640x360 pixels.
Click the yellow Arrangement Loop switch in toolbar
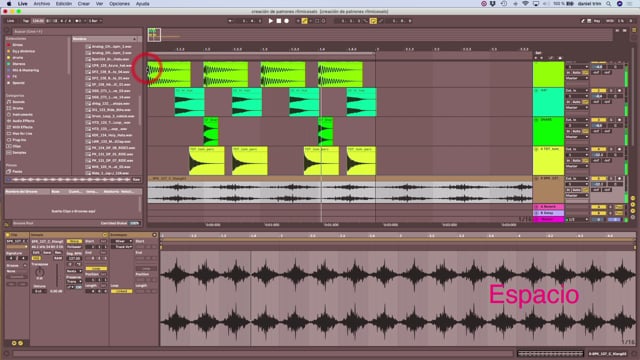pos(373,21)
